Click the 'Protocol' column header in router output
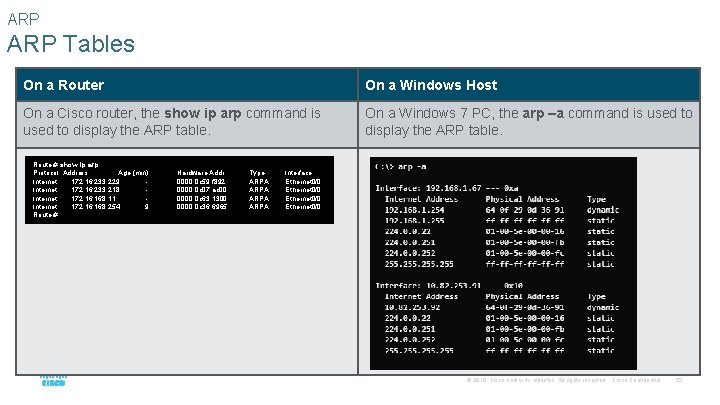Image resolution: width=720 pixels, height=405 pixels. (46, 173)
